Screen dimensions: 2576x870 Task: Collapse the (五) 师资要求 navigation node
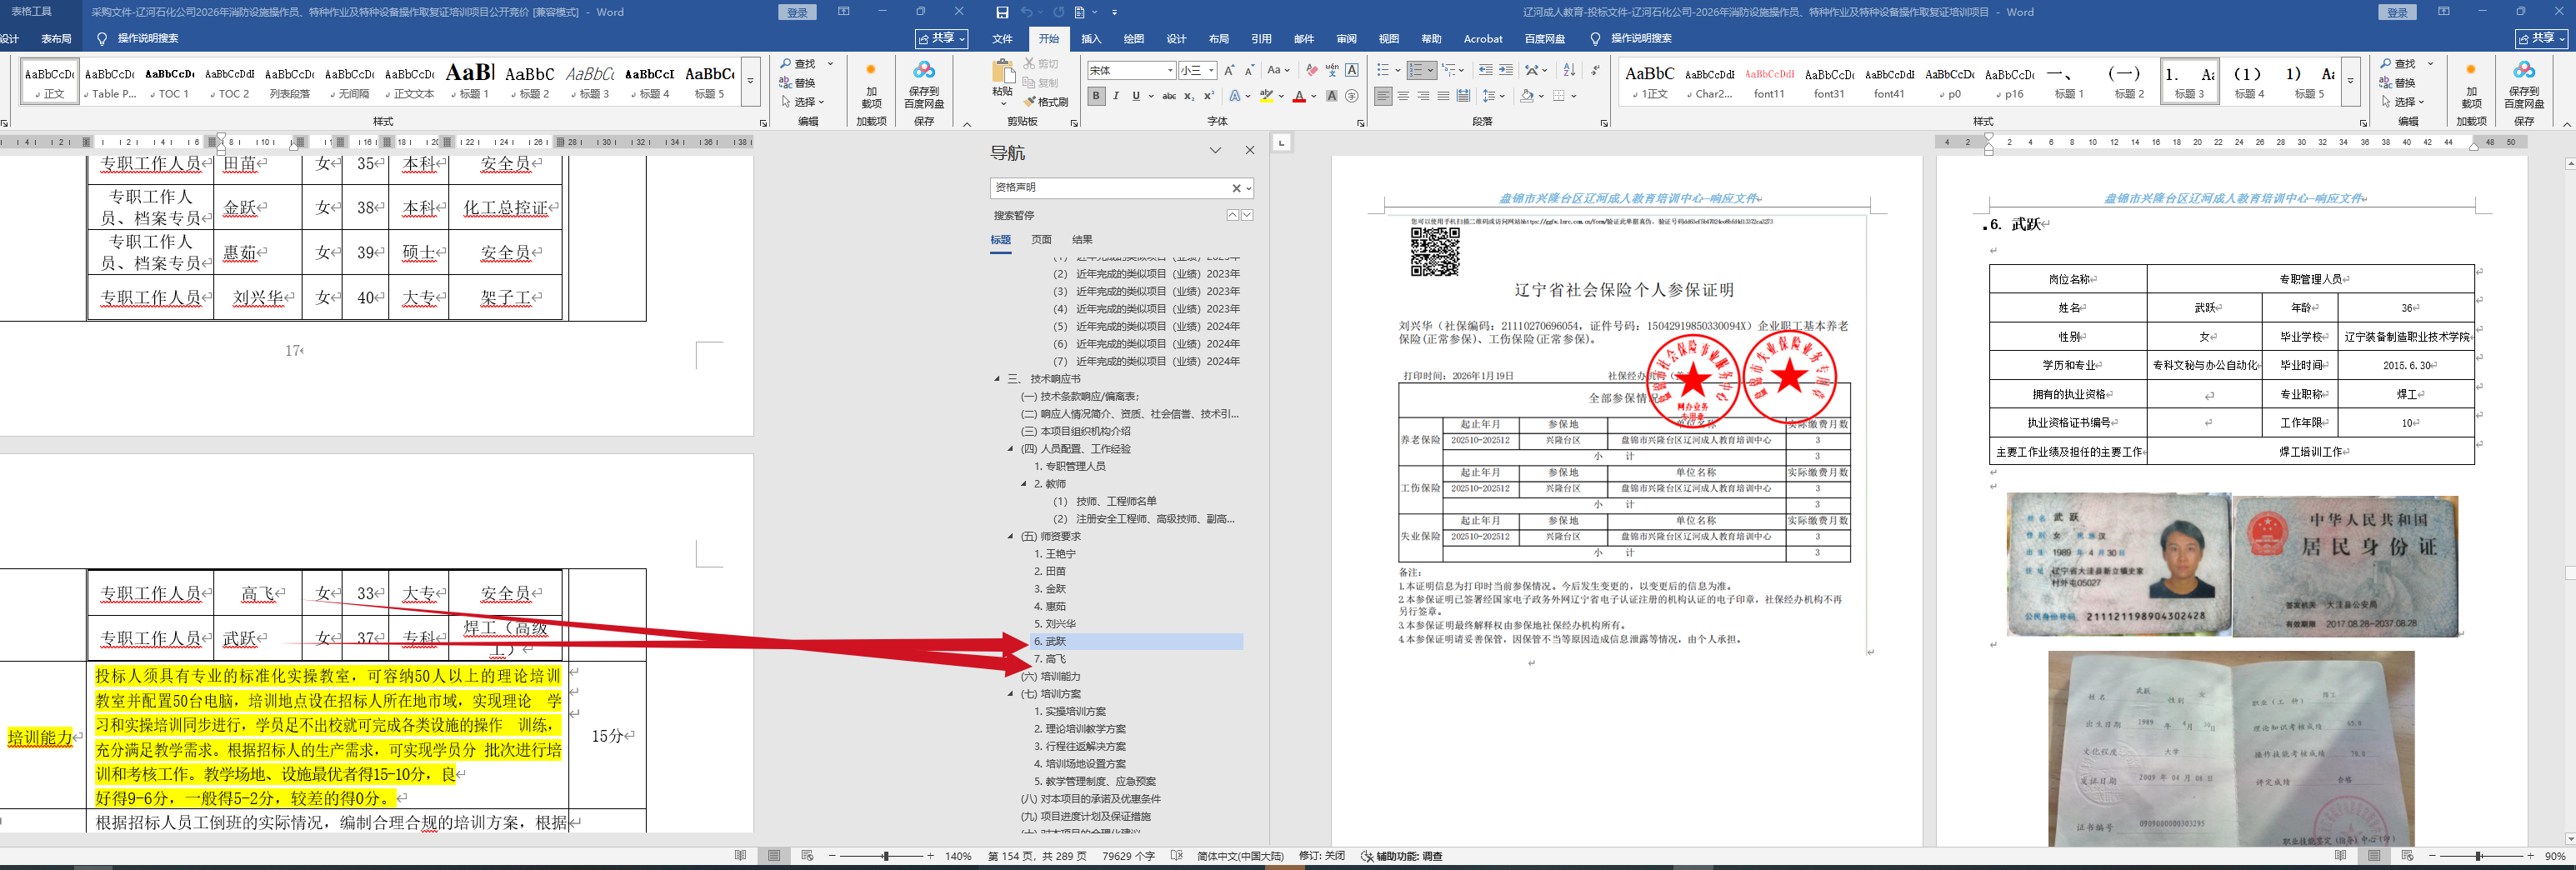tap(1011, 537)
